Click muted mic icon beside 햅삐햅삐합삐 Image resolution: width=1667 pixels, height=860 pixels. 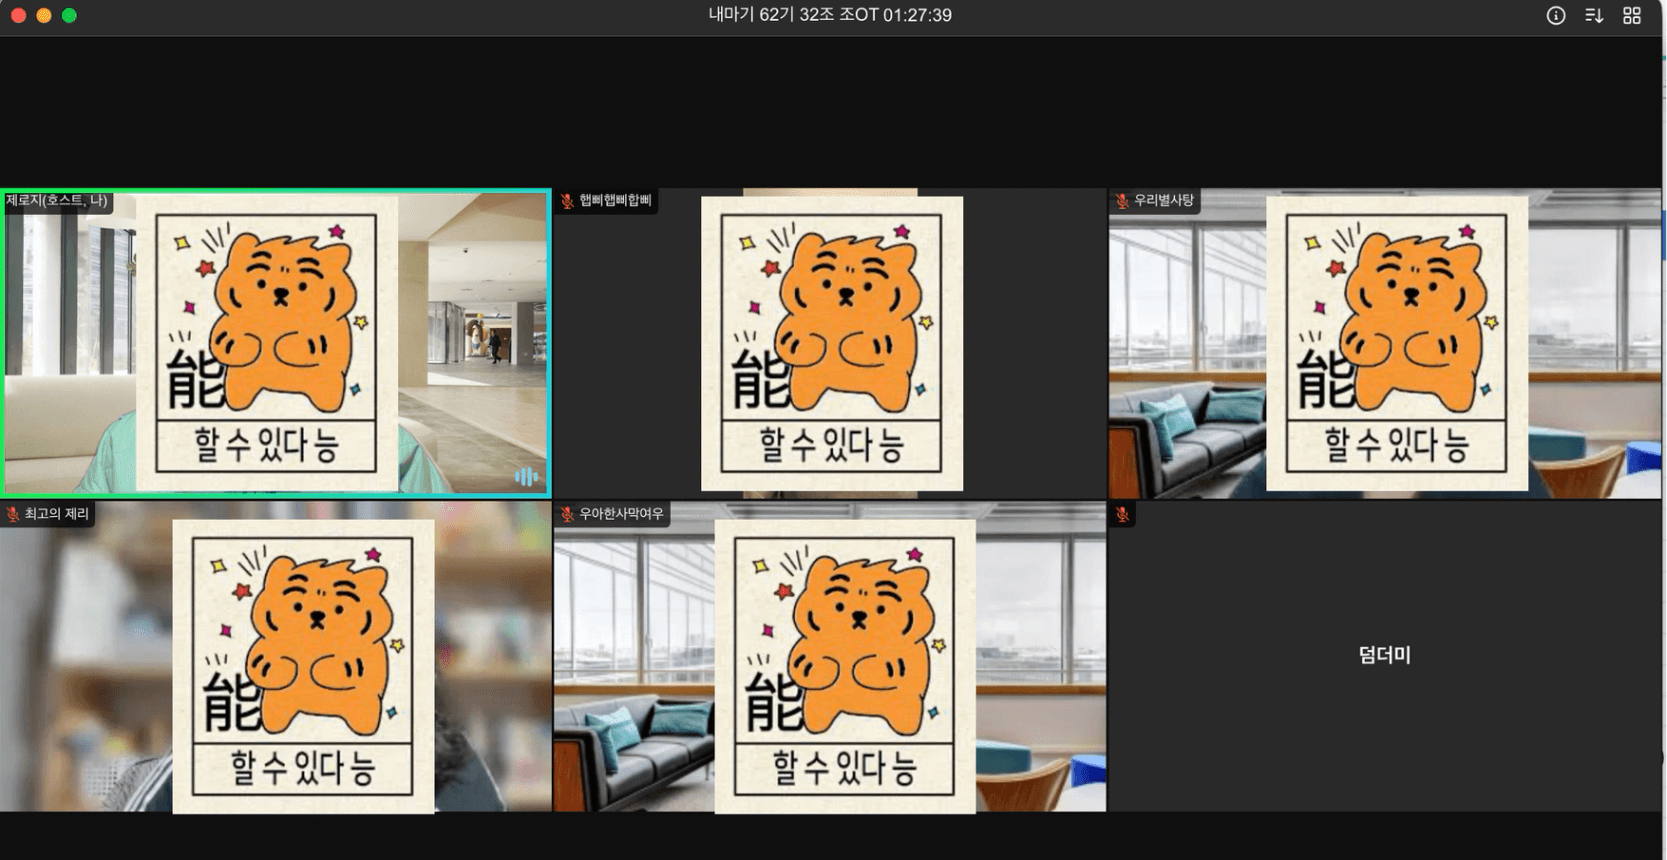coord(567,201)
